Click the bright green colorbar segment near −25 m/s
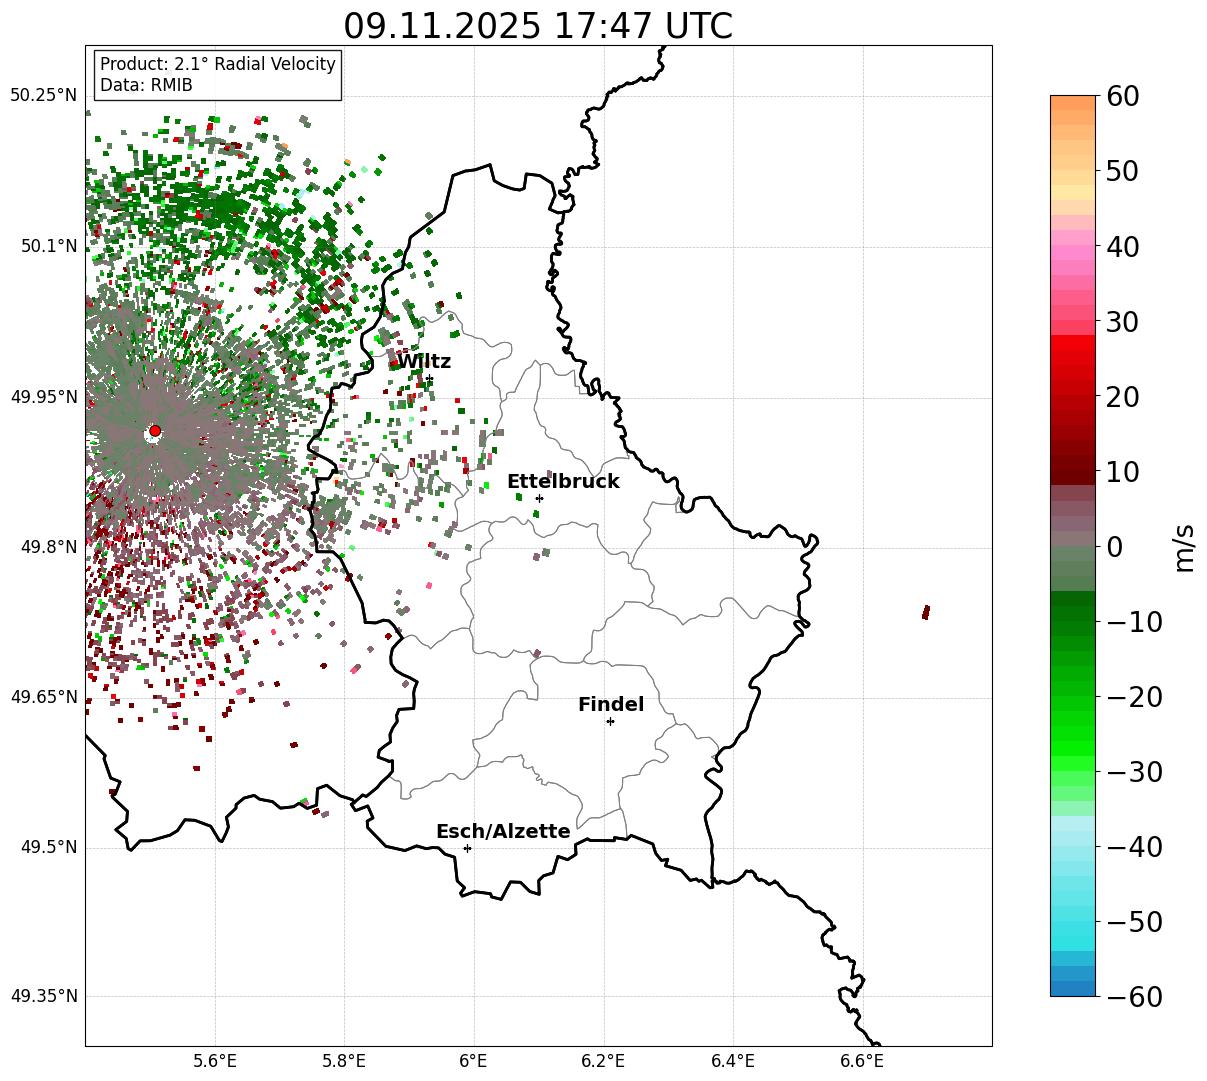The width and height of the screenshot is (1207, 1081). (x=1073, y=733)
